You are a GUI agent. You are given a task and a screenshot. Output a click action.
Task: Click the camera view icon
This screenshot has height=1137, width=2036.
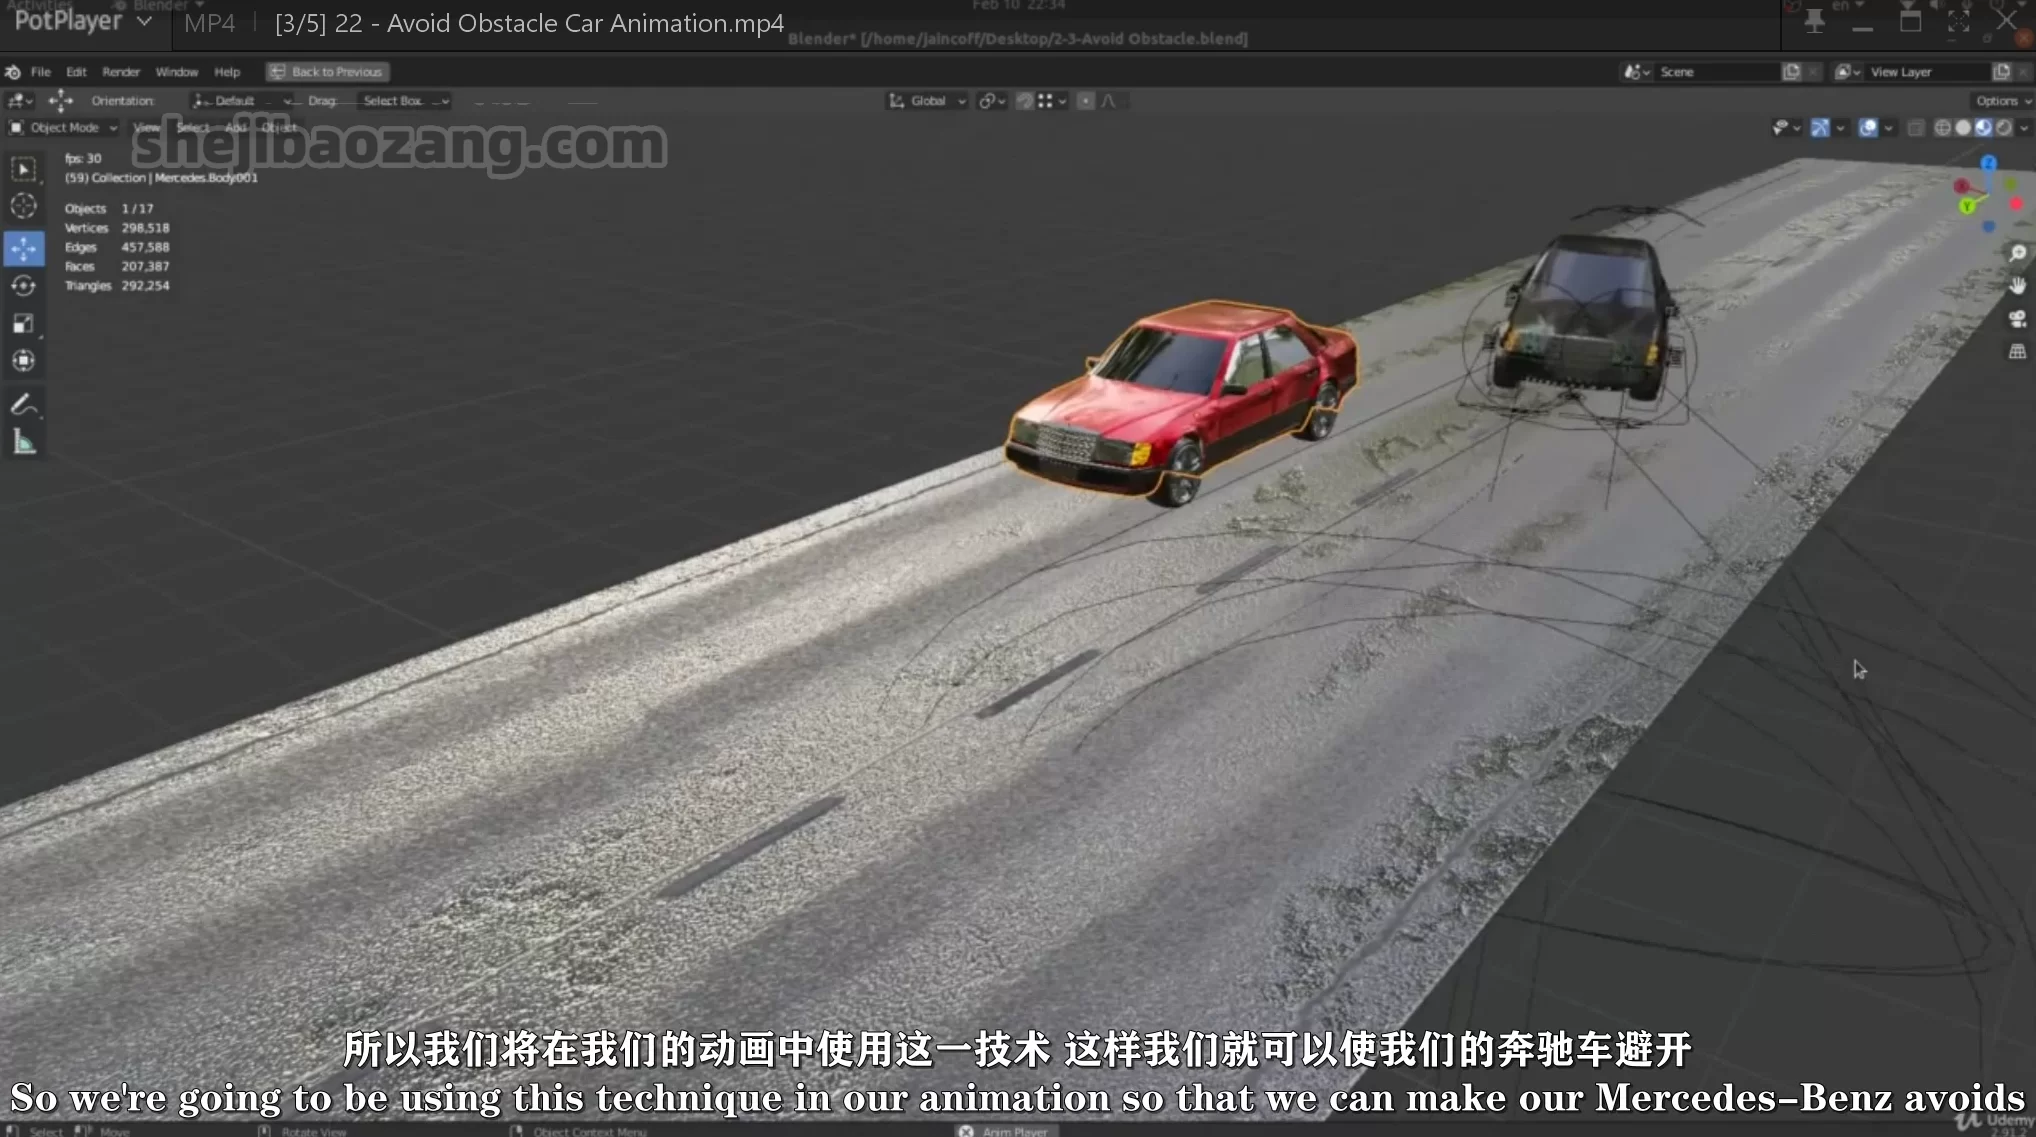[2017, 319]
